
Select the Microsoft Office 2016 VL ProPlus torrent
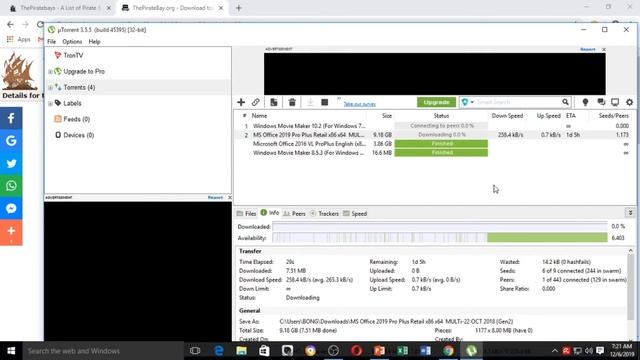433,144
